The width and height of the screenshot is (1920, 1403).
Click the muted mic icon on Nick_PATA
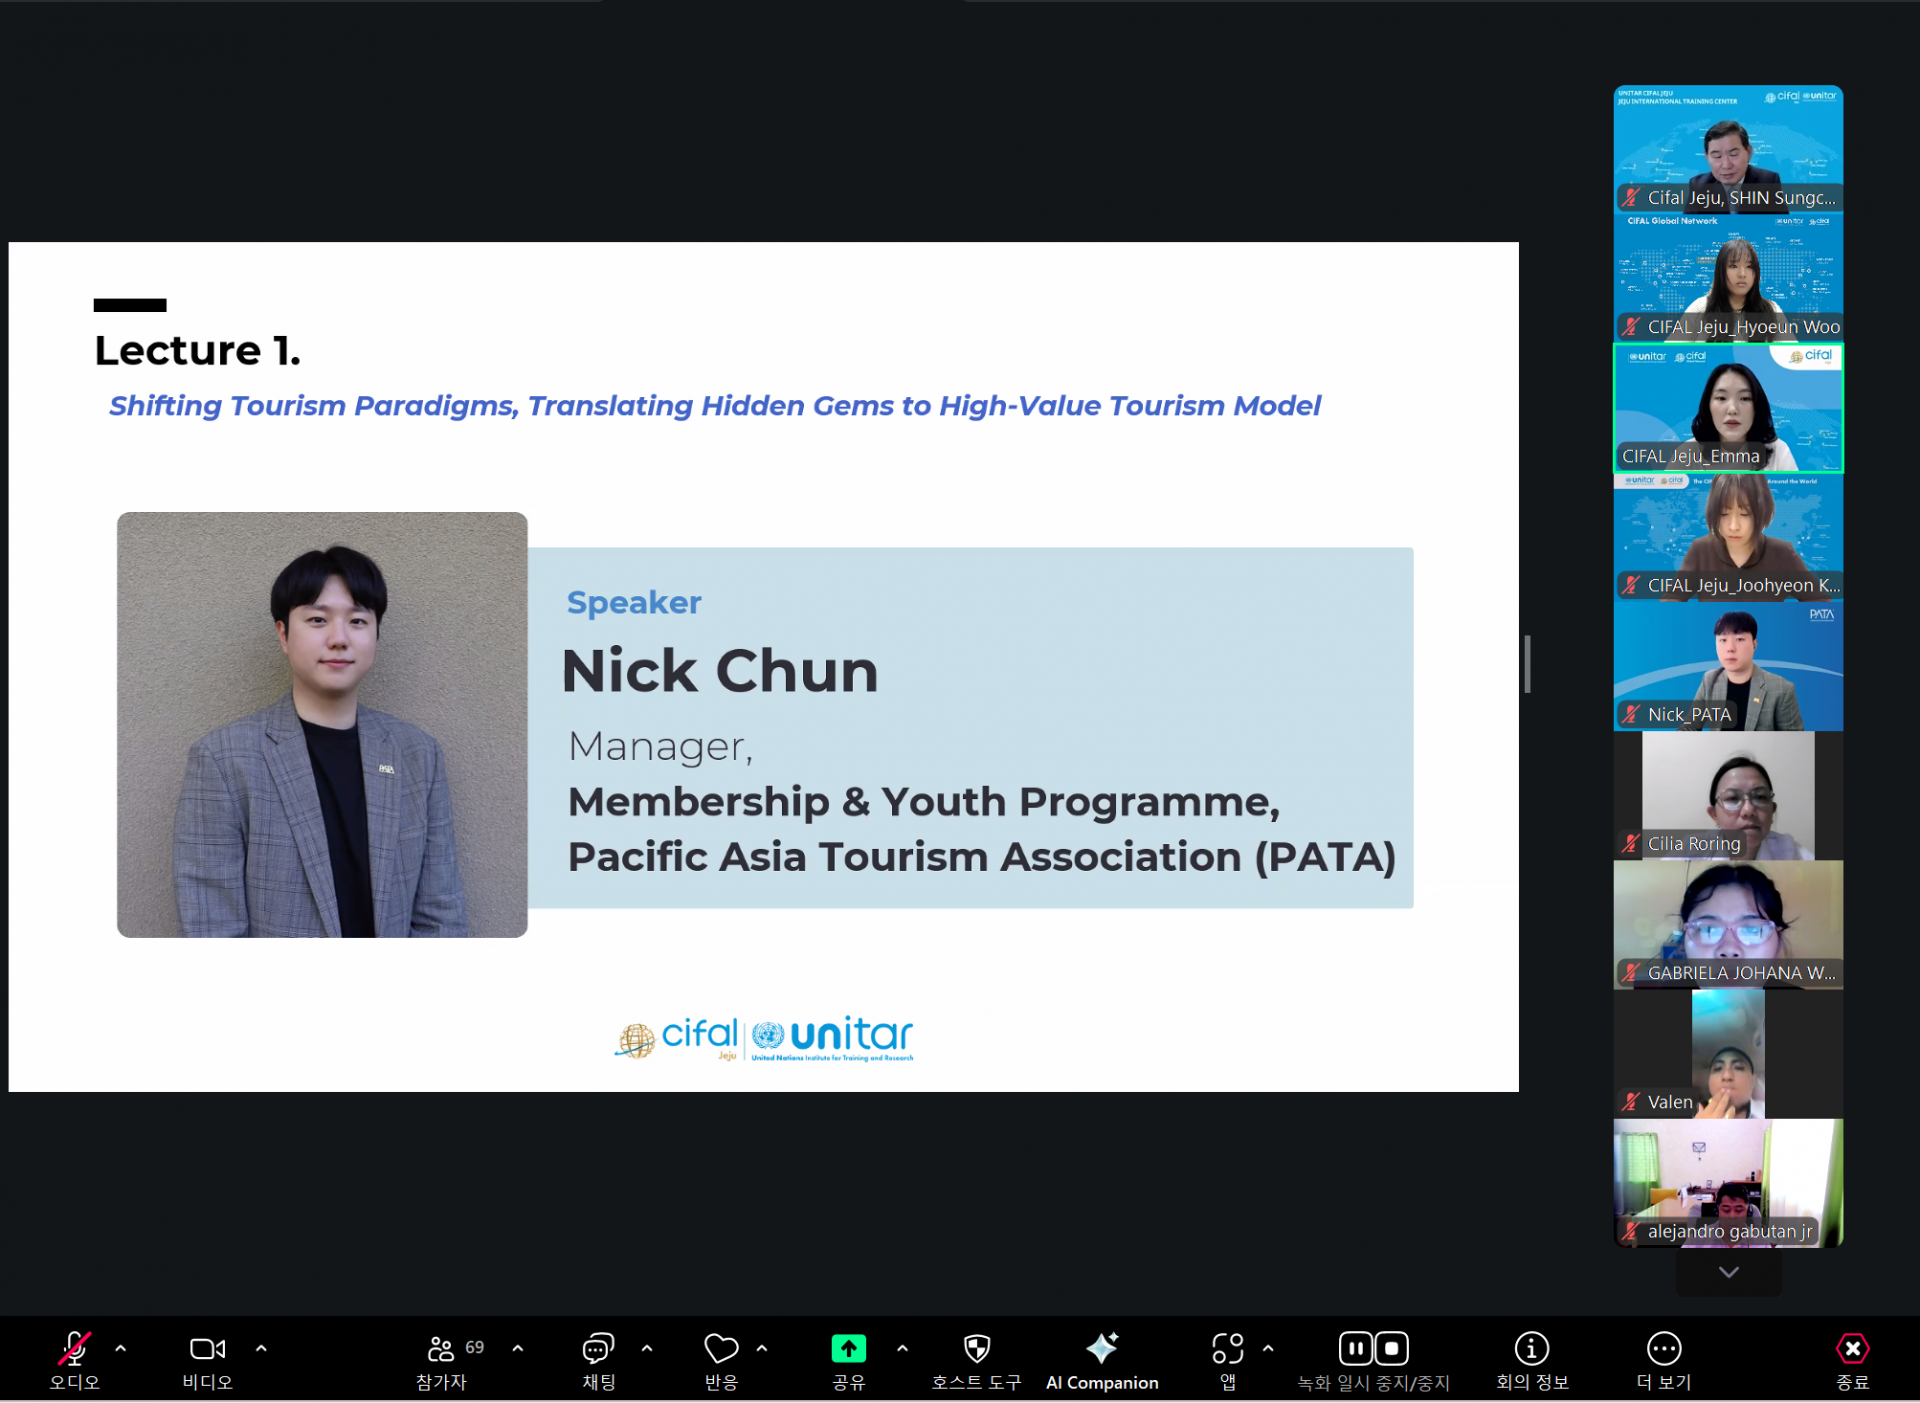(x=1631, y=714)
